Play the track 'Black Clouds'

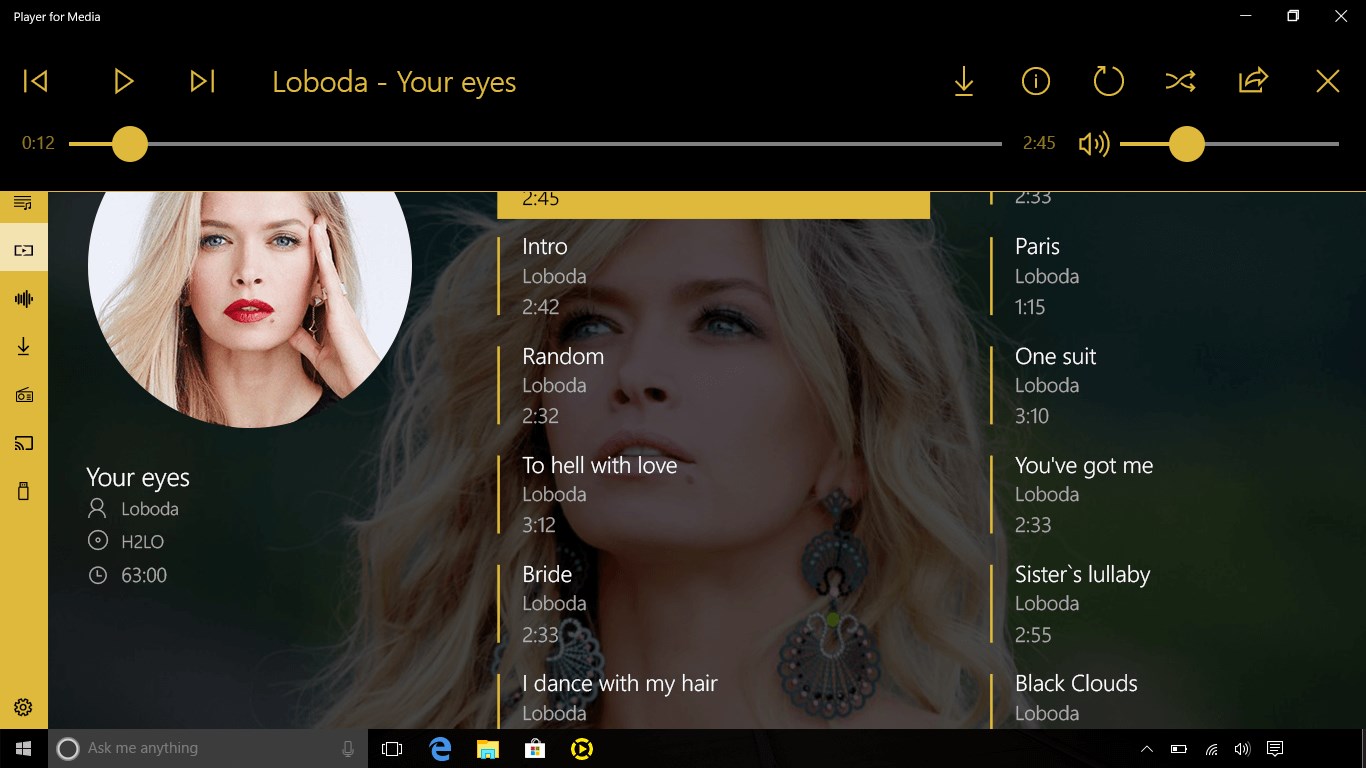pos(1076,683)
